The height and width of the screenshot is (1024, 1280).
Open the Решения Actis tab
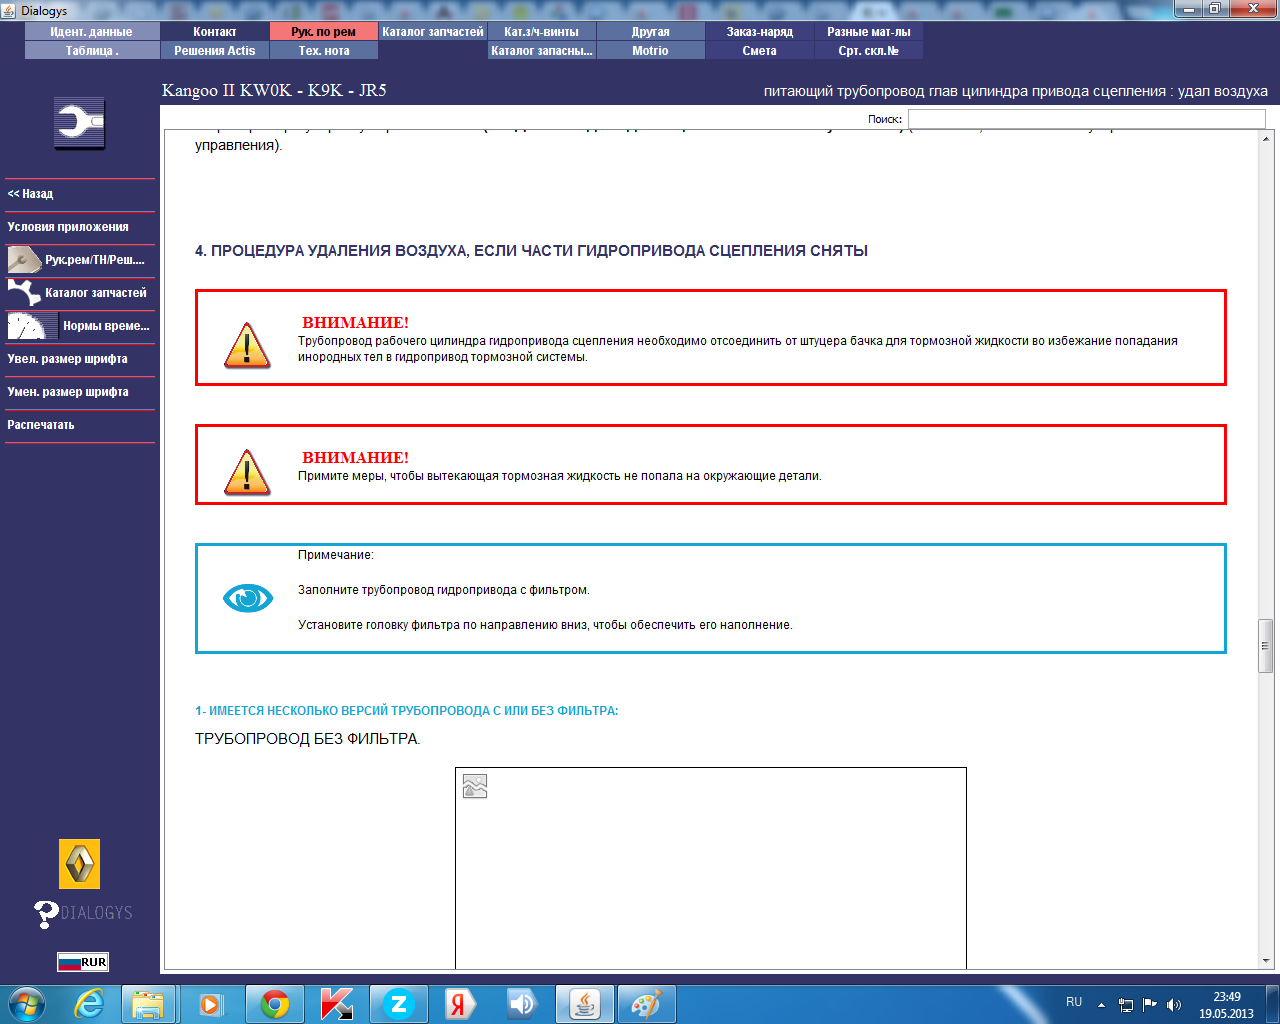tap(215, 51)
